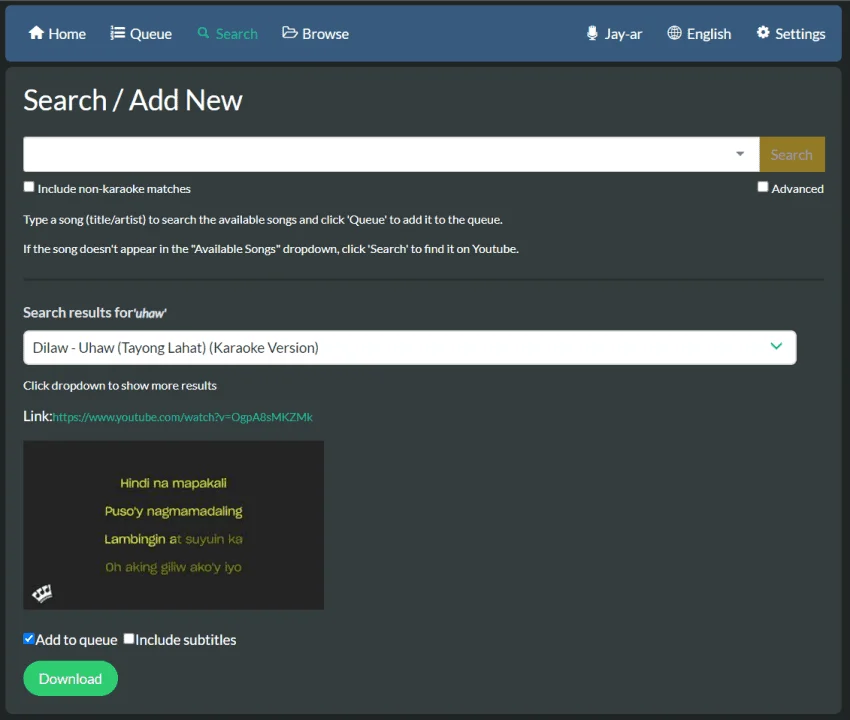Viewport: 850px width, 720px height.
Task: Click the house Home icon
Action: (36, 33)
